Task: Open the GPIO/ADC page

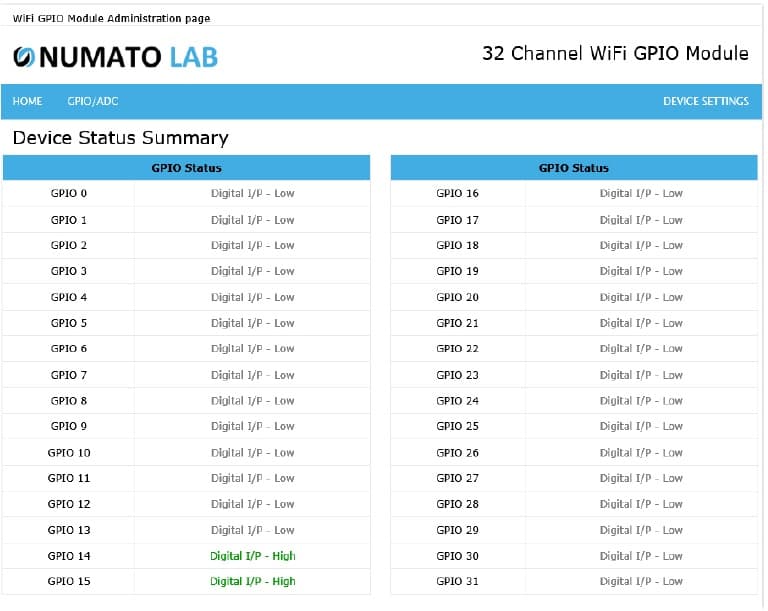Action: (93, 101)
